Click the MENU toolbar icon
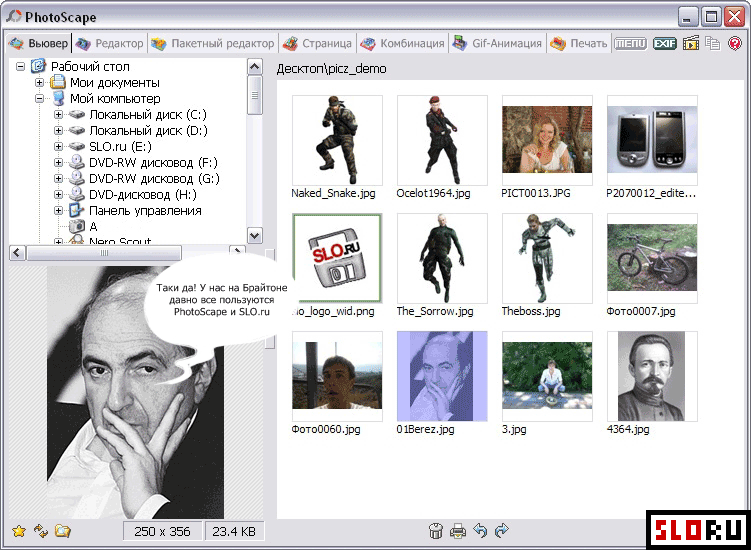 [630, 44]
